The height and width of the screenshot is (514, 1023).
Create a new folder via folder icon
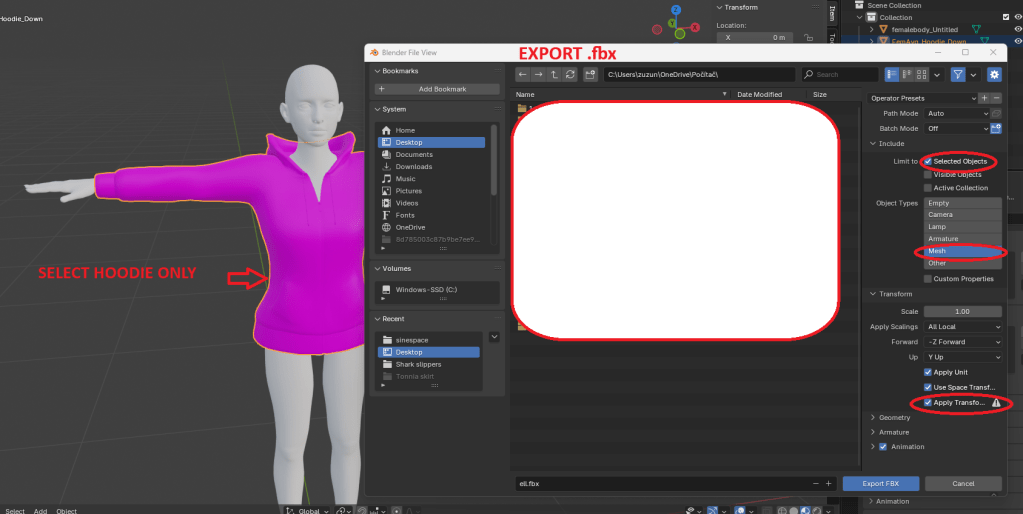point(590,74)
